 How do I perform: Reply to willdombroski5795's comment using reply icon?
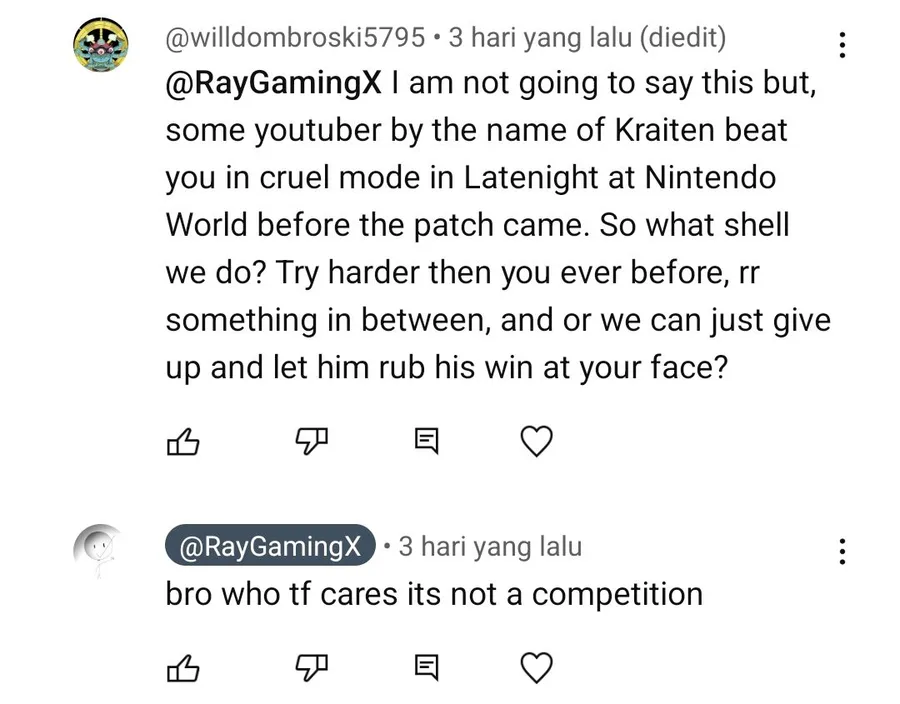[426, 441]
